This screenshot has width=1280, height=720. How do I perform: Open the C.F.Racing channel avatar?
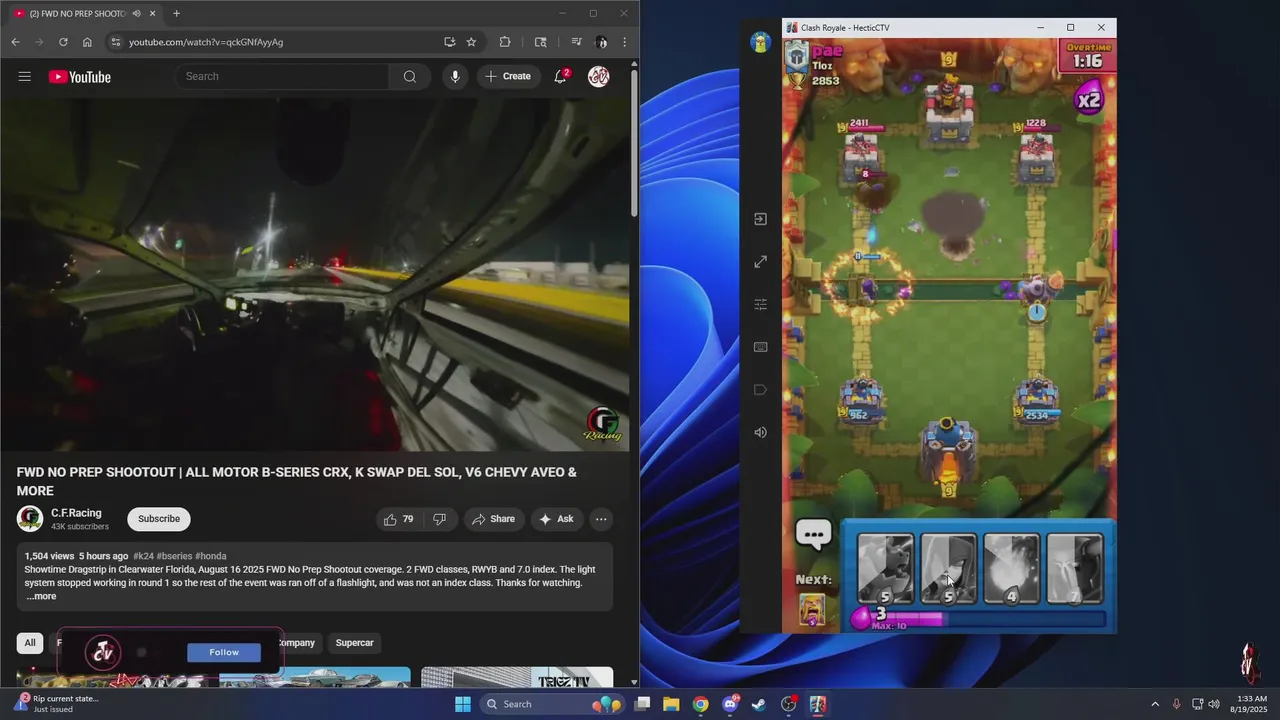[x=30, y=518]
